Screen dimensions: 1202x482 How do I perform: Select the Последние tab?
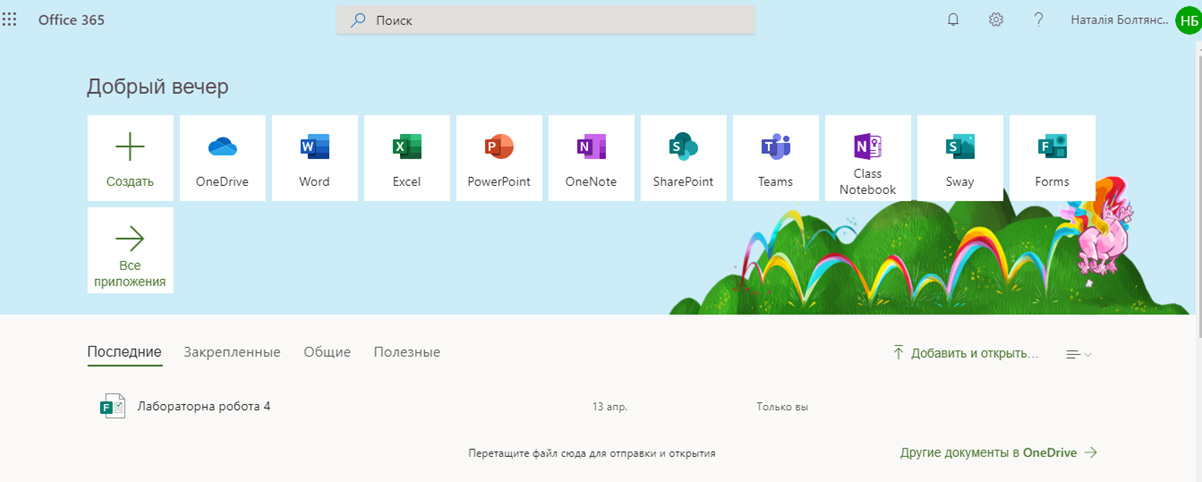124,352
